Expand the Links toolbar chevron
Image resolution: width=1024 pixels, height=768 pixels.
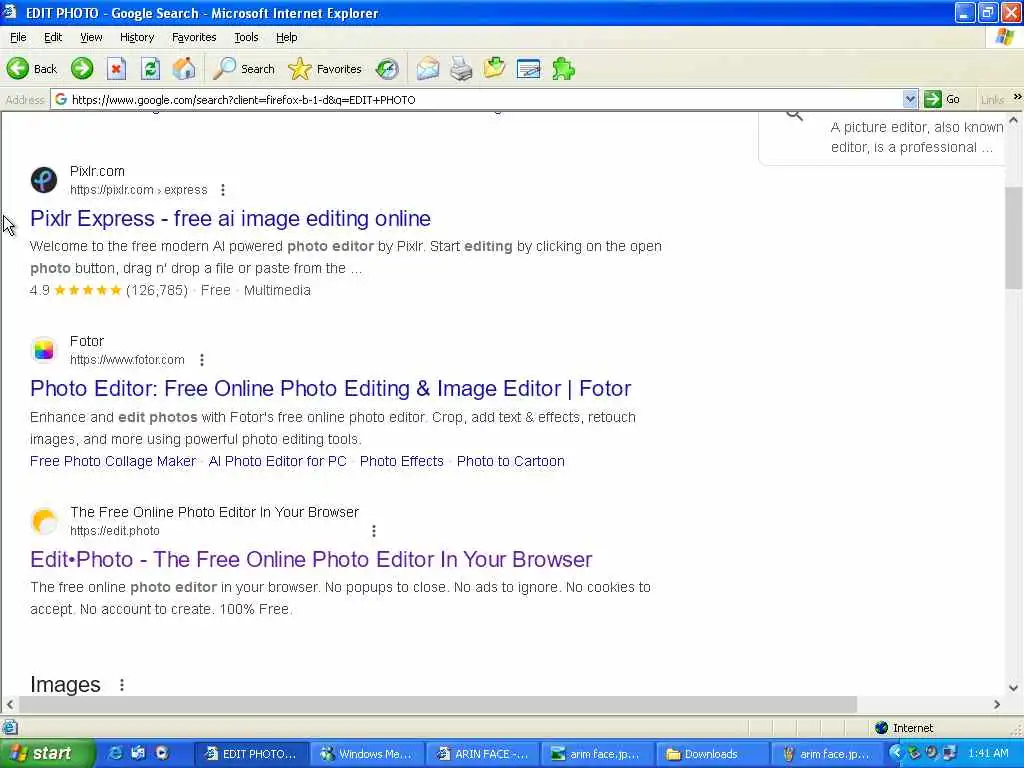pyautogui.click(x=1017, y=97)
